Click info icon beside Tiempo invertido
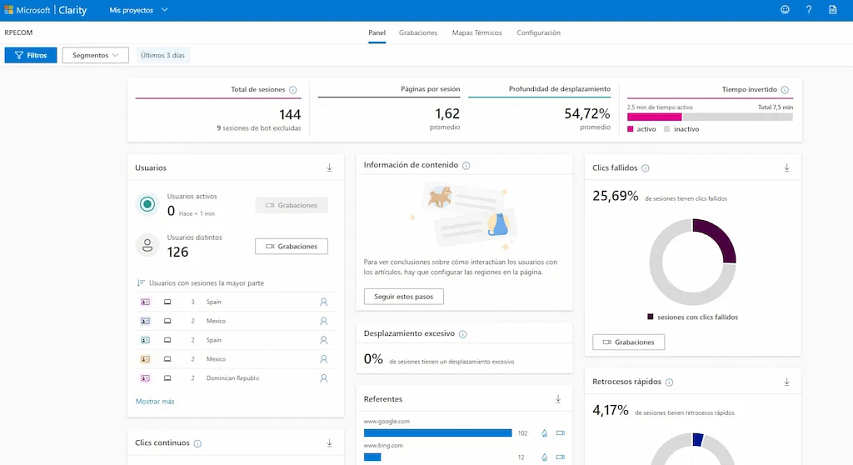The image size is (853, 465). click(784, 90)
